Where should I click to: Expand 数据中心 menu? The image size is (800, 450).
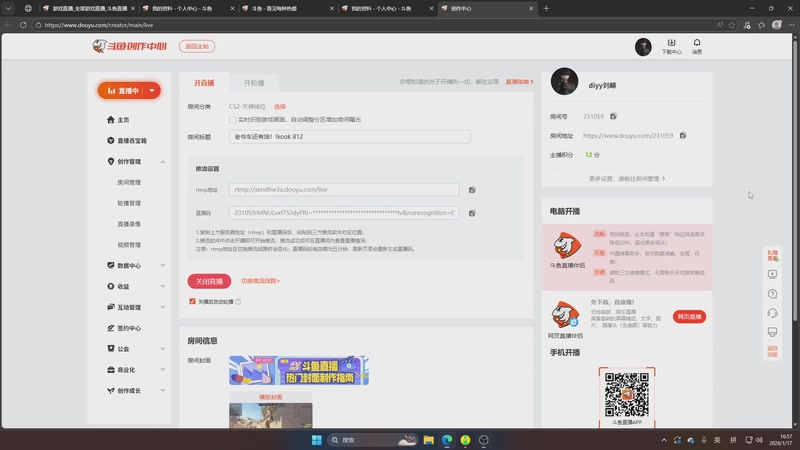pos(162,266)
